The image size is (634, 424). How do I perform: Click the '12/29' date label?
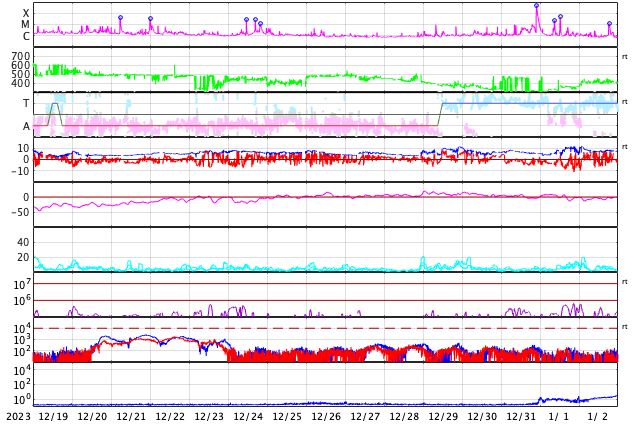pyautogui.click(x=443, y=417)
